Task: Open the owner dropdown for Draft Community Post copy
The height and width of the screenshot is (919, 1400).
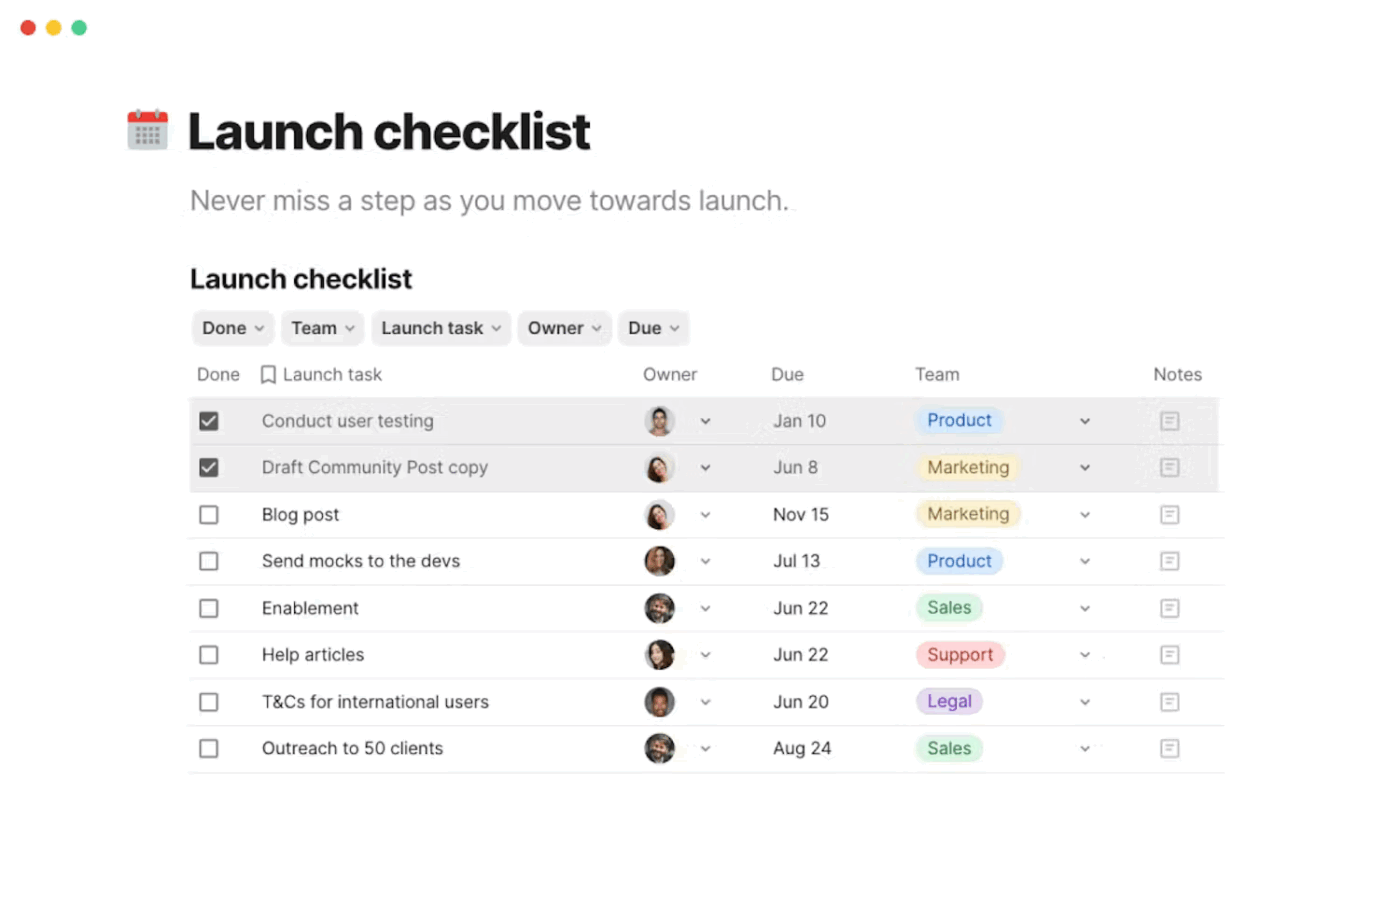Action: tap(706, 467)
